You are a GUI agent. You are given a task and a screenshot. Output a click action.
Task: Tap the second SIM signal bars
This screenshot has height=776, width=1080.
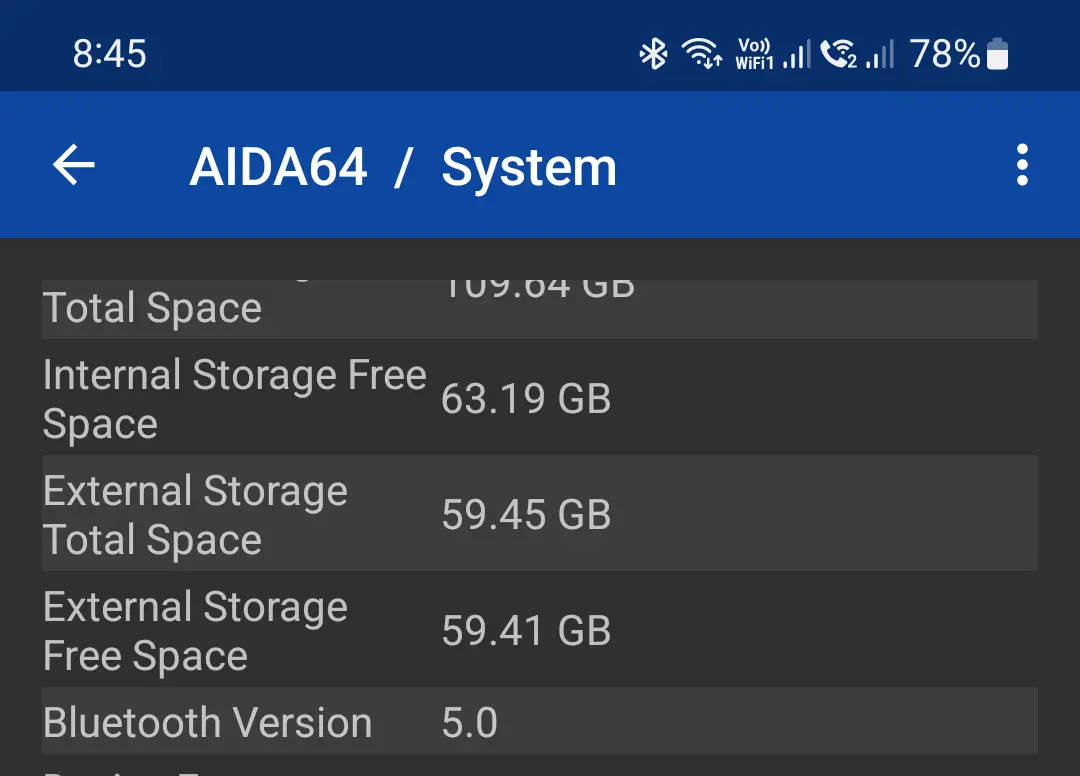[x=880, y=54]
